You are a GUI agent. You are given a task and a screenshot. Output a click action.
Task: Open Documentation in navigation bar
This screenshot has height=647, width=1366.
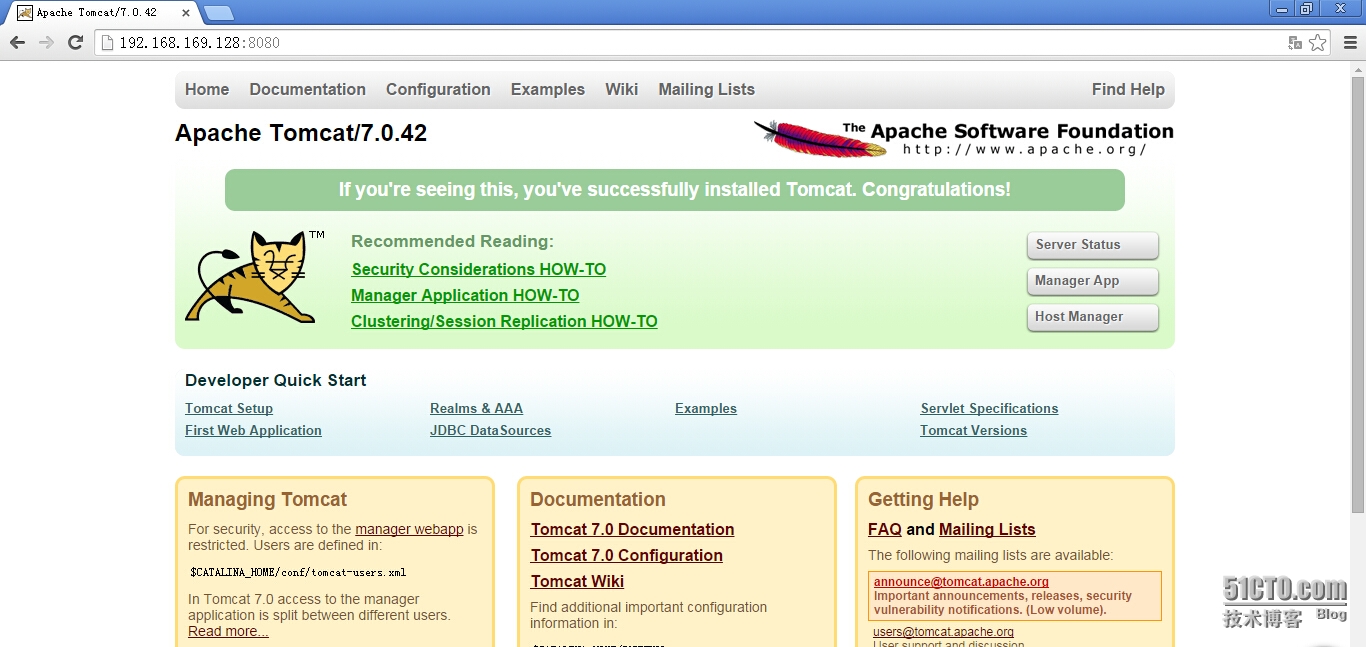[x=308, y=89]
